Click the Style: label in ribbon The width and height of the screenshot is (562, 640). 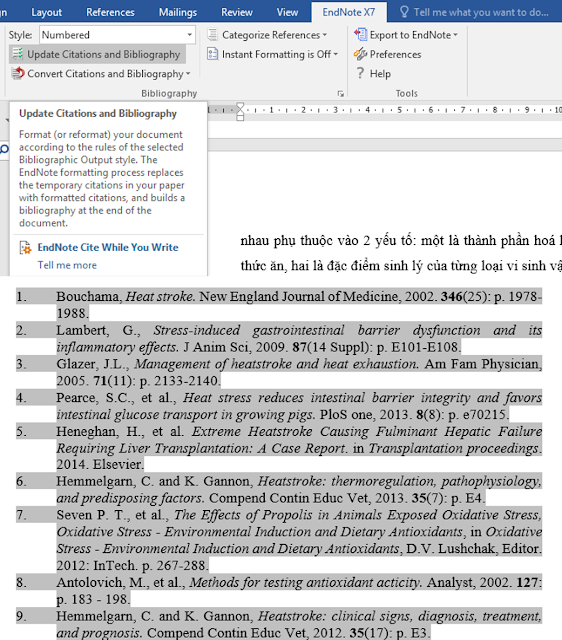coord(20,35)
